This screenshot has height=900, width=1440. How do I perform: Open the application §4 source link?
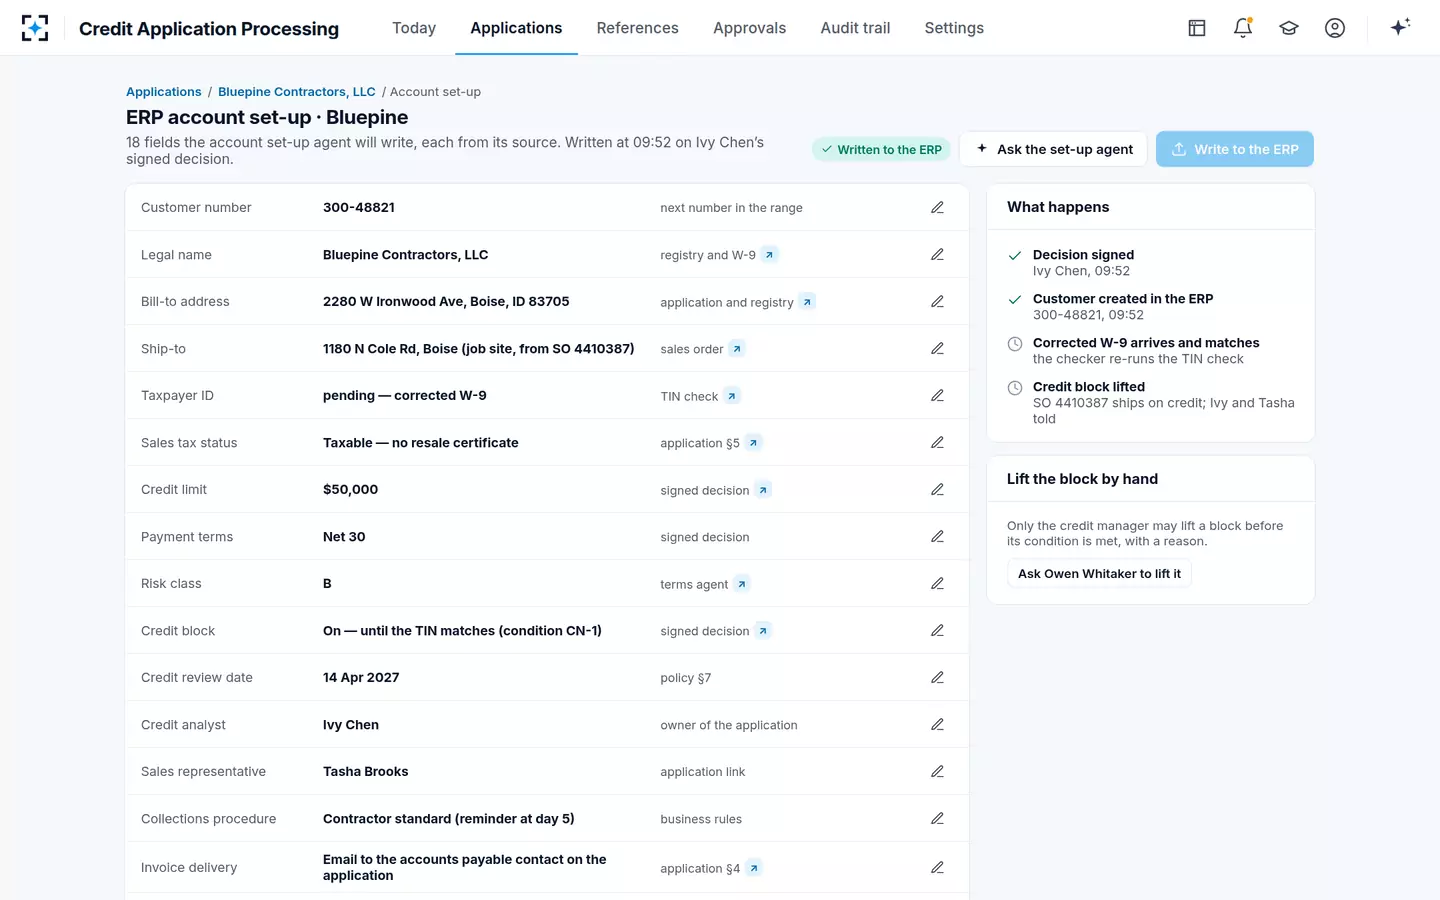754,868
